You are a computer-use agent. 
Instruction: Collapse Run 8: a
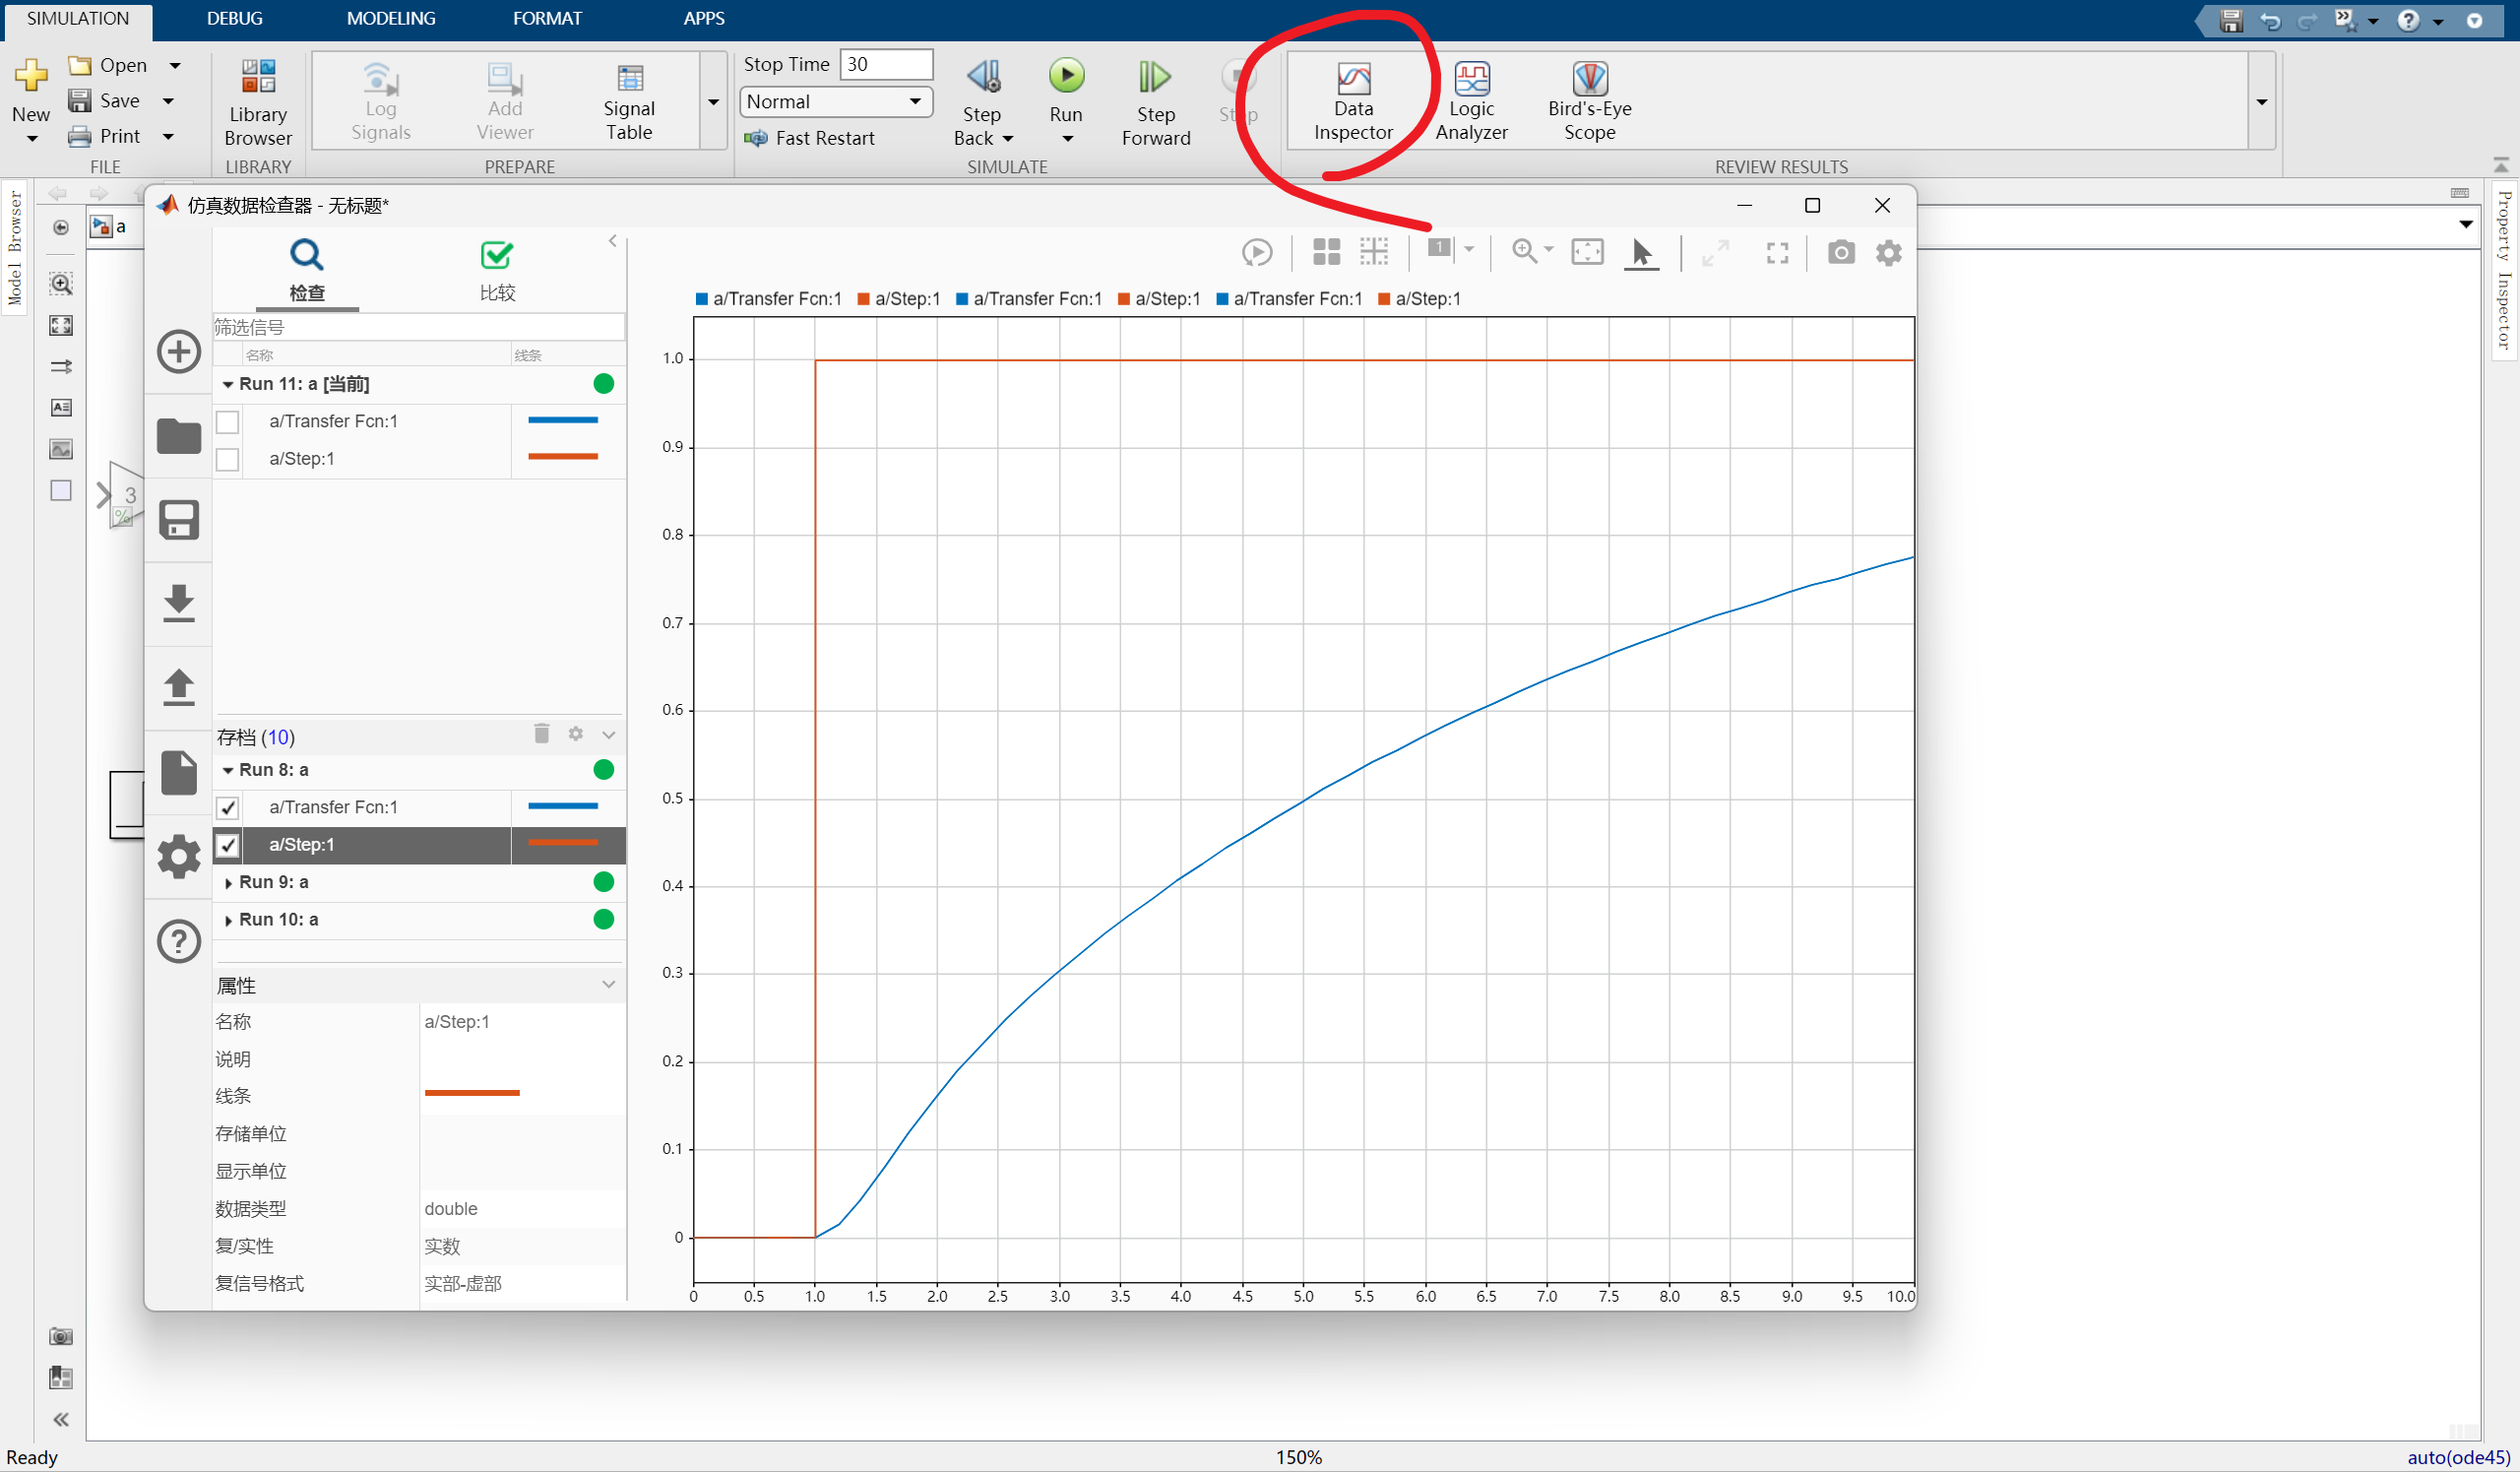pyautogui.click(x=228, y=771)
